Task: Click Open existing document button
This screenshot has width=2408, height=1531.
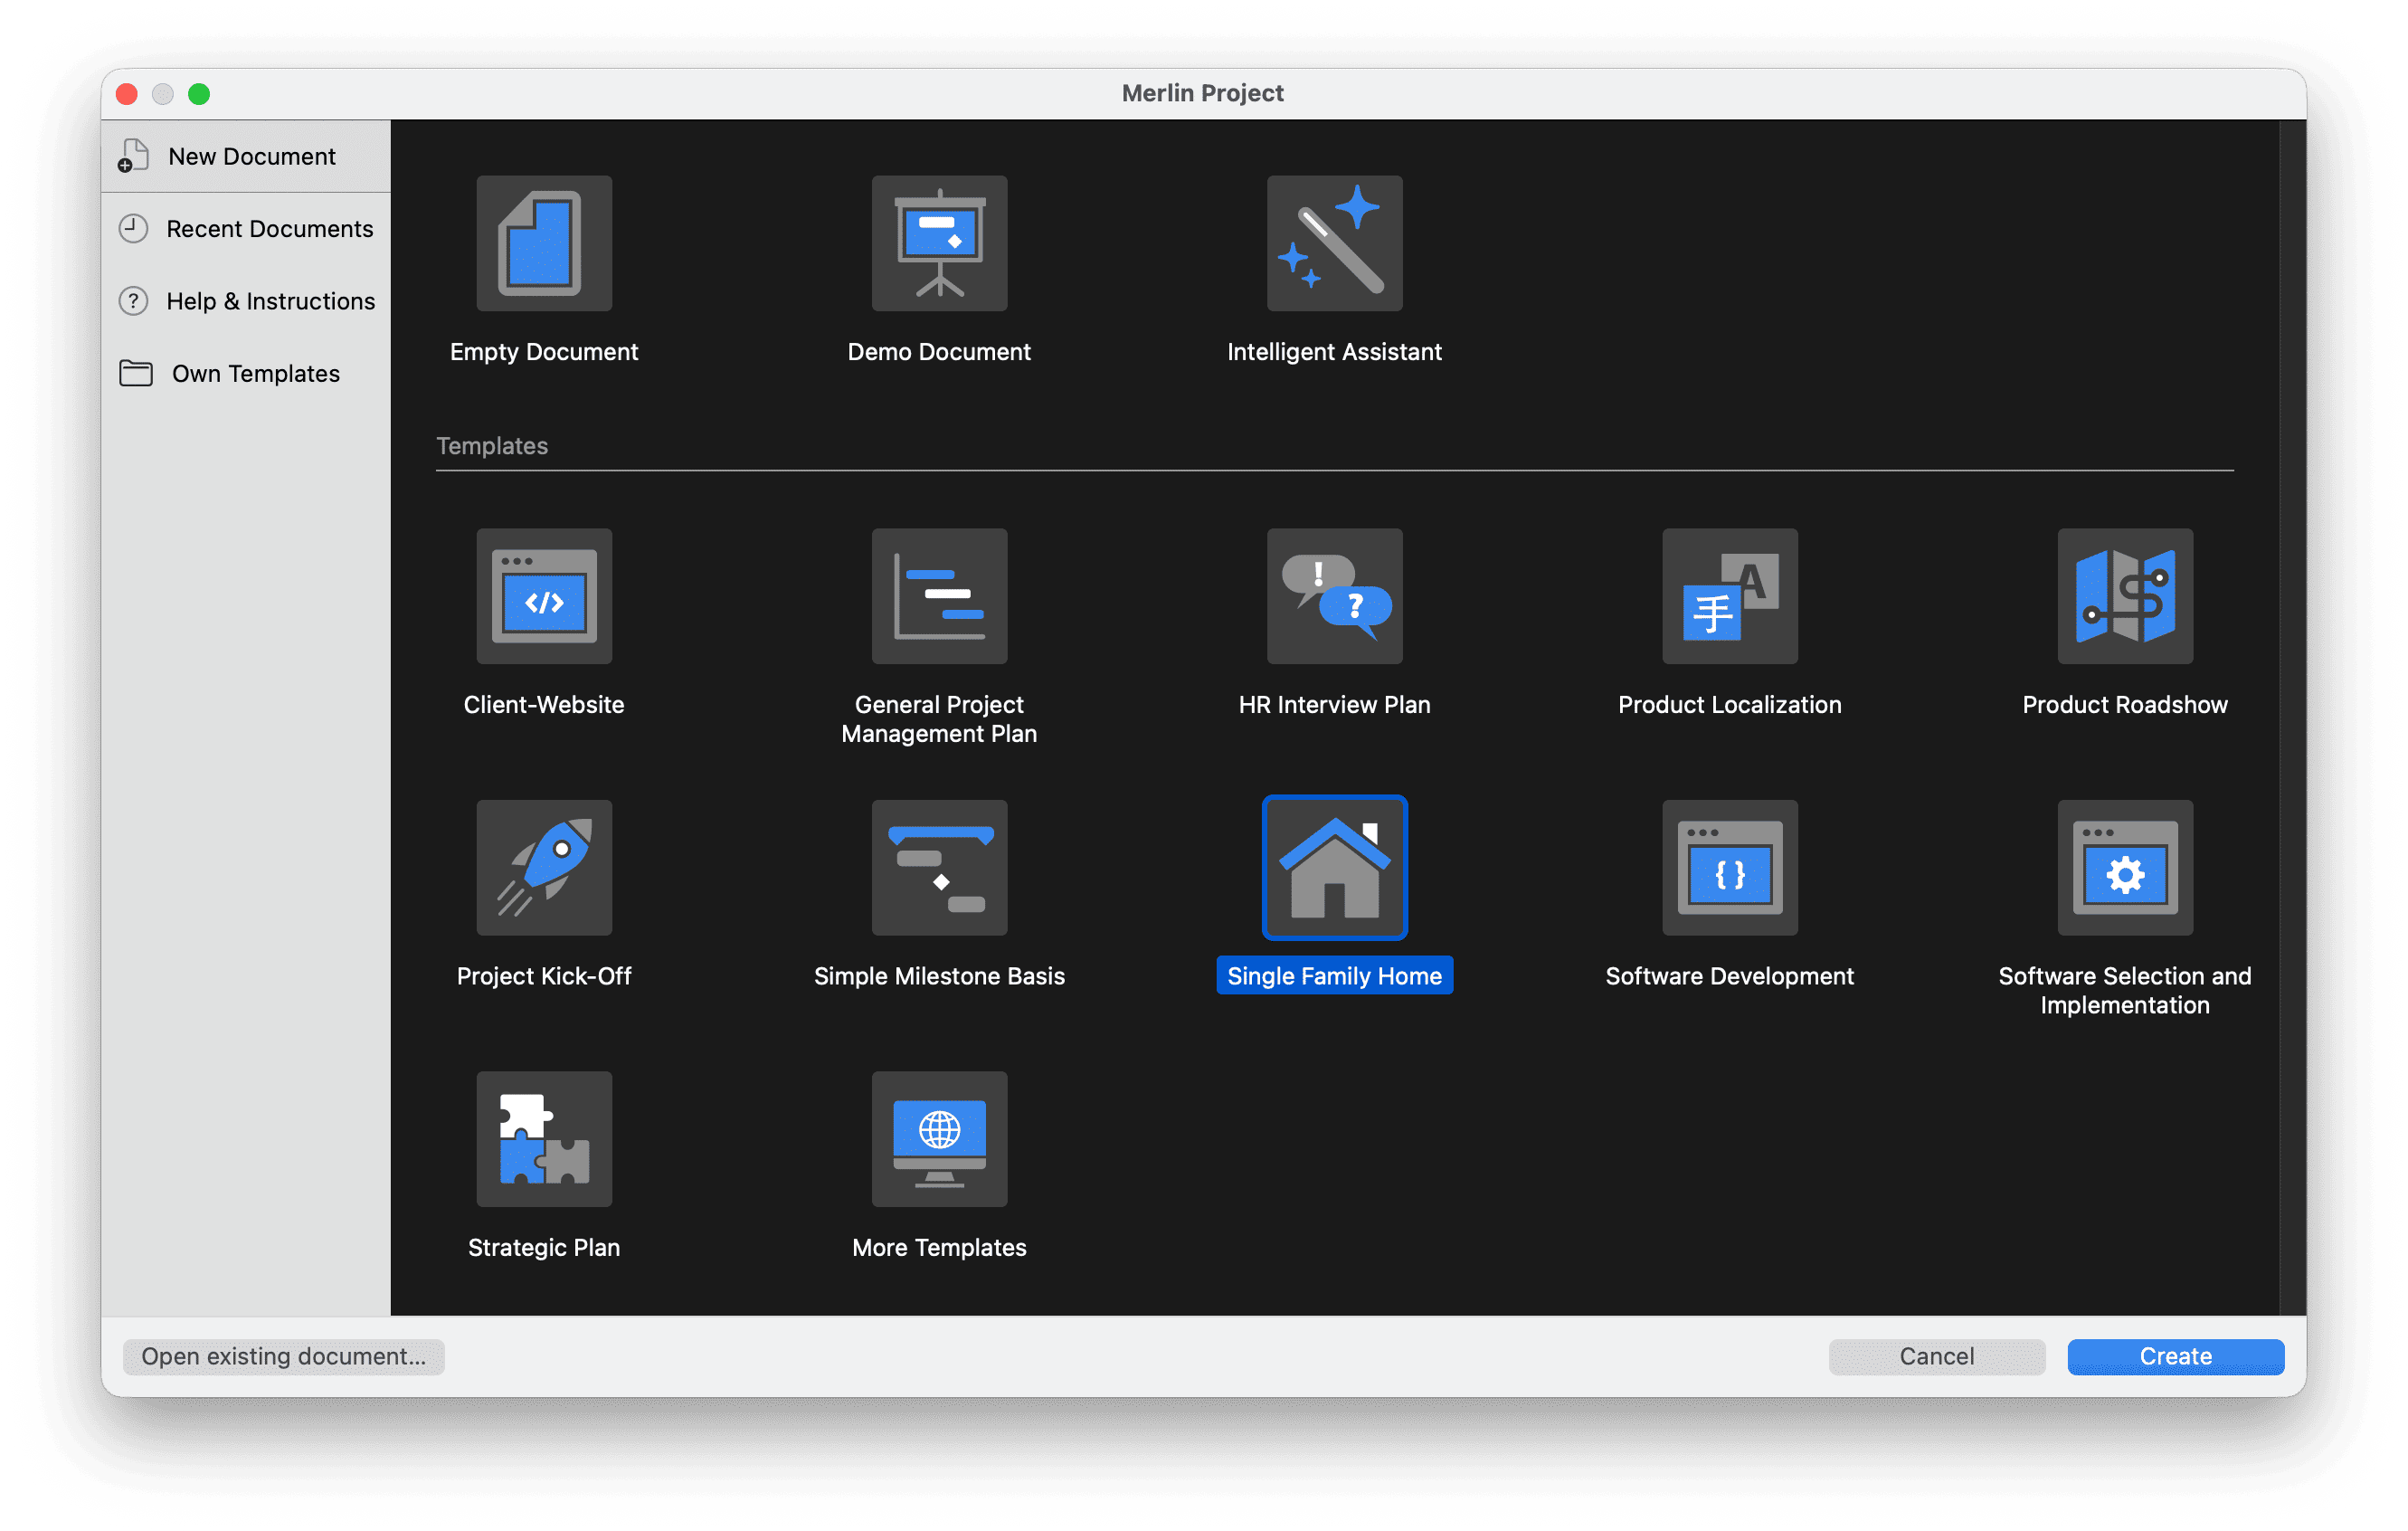Action: pyautogui.click(x=283, y=1356)
